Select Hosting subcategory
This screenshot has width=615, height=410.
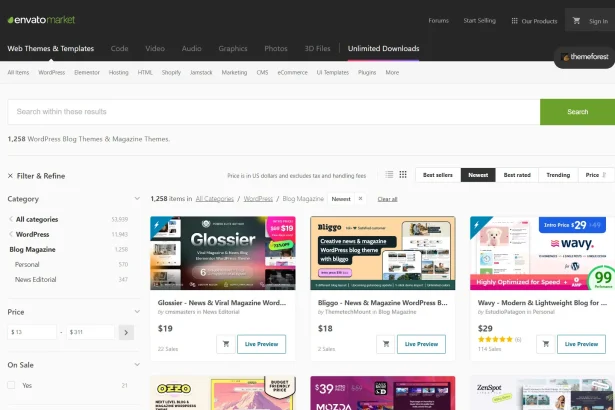tap(118, 73)
